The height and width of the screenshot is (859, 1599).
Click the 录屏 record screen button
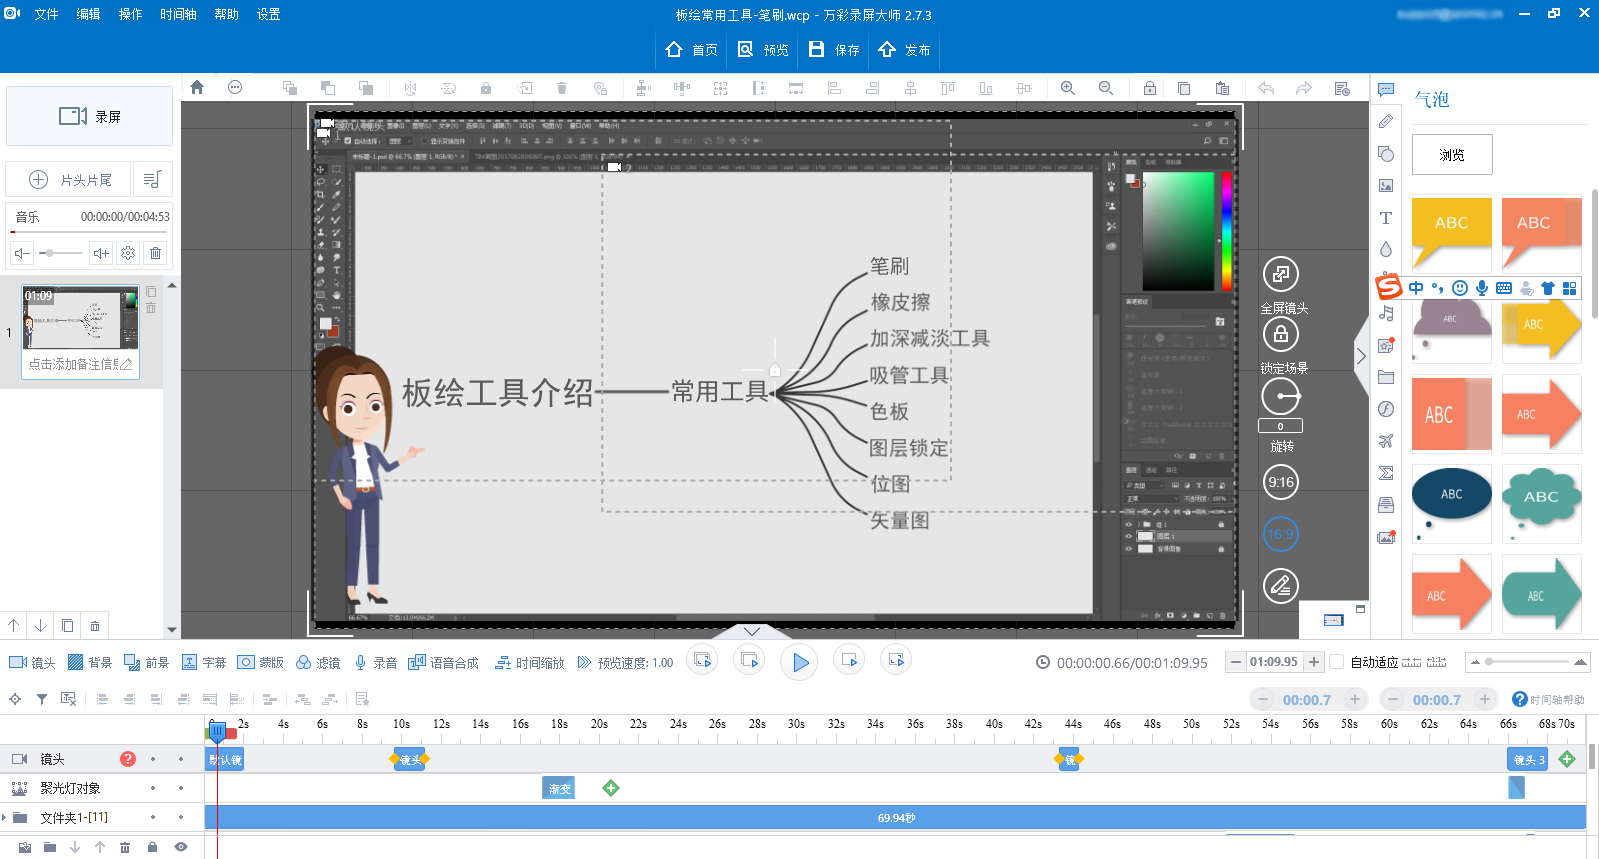coord(90,116)
